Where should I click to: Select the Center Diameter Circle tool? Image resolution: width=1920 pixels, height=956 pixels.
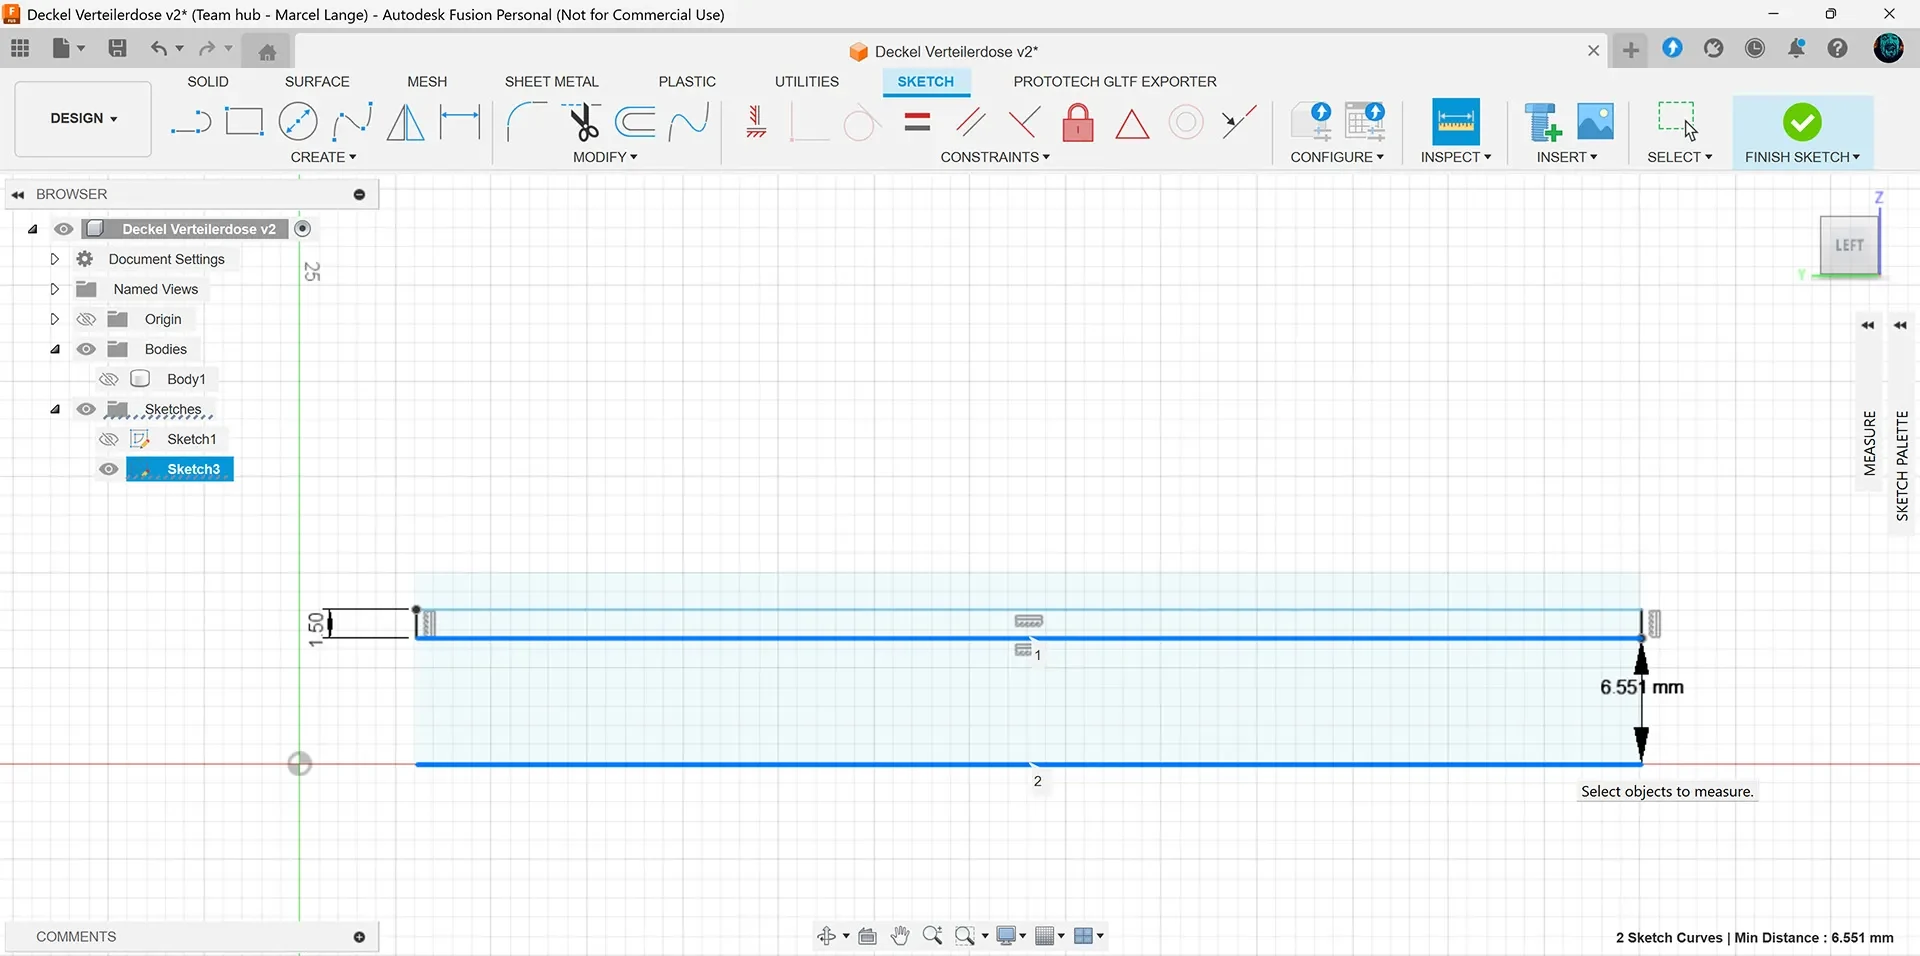[298, 122]
